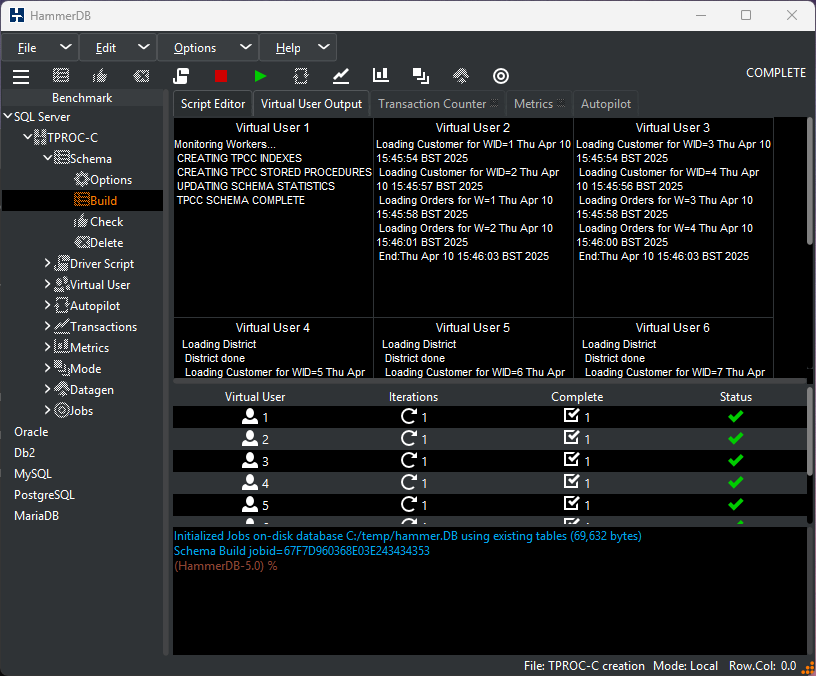Click the Schema icon in tree

click(x=62, y=158)
